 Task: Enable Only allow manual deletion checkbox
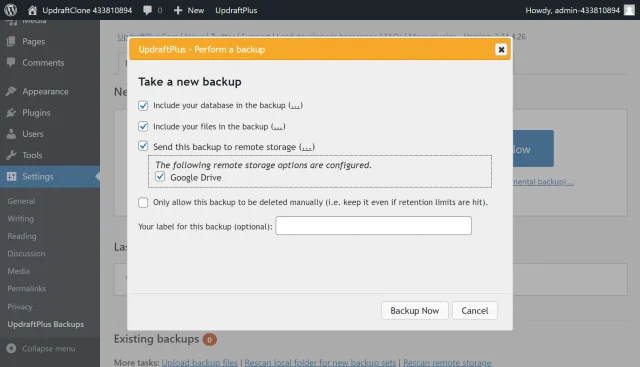tap(143, 202)
